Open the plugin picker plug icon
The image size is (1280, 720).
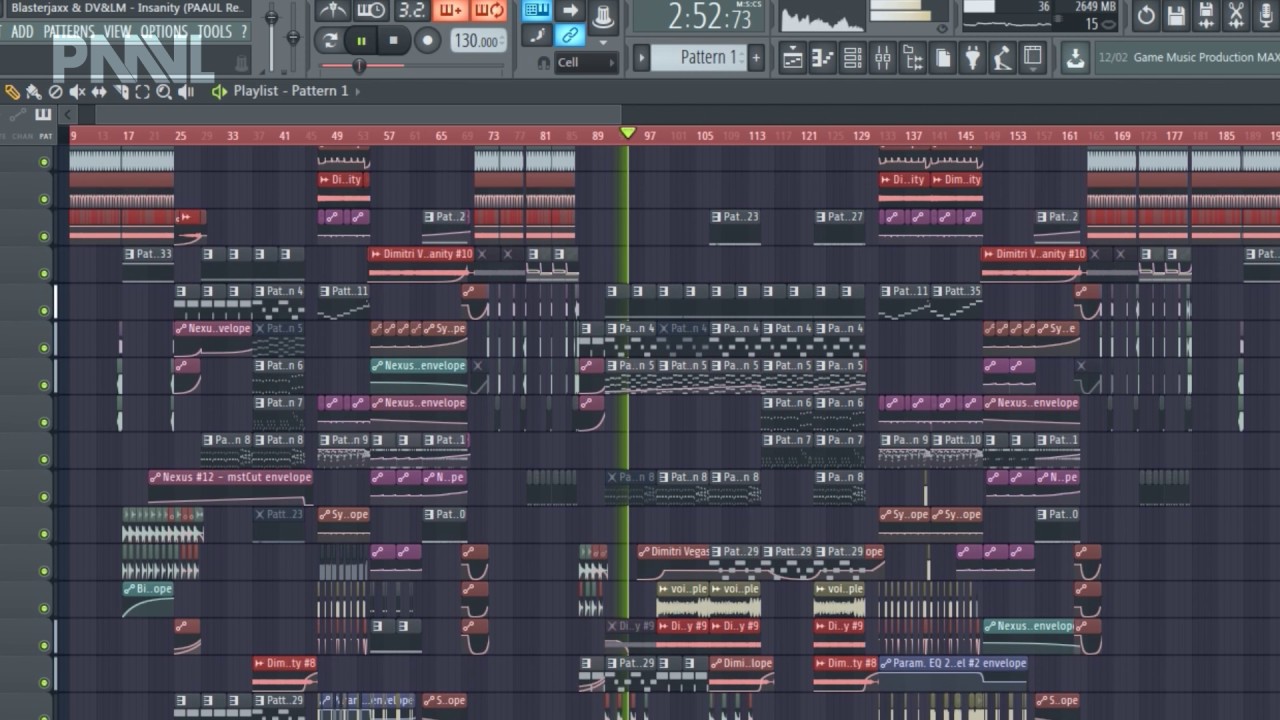tap(972, 58)
